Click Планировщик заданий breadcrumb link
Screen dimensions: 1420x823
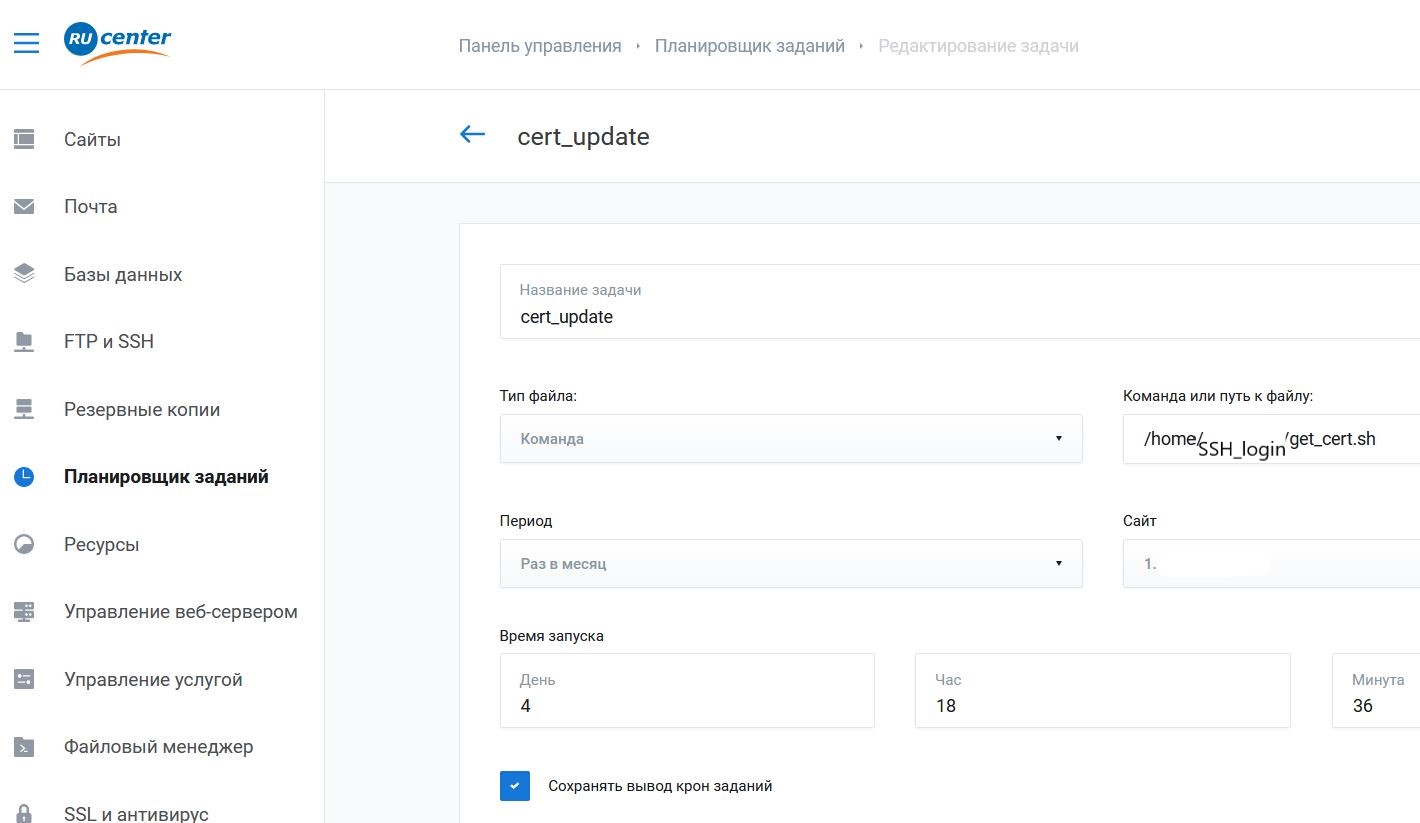pos(749,46)
